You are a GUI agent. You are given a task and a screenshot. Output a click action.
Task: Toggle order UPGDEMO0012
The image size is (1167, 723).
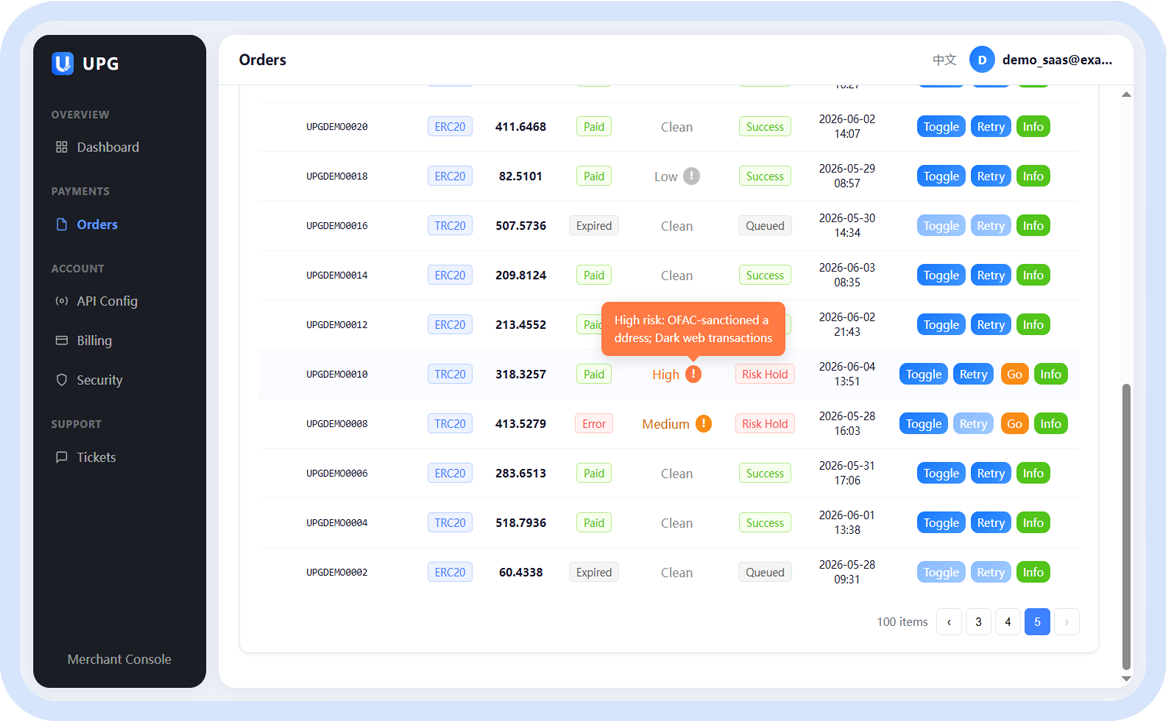click(941, 325)
